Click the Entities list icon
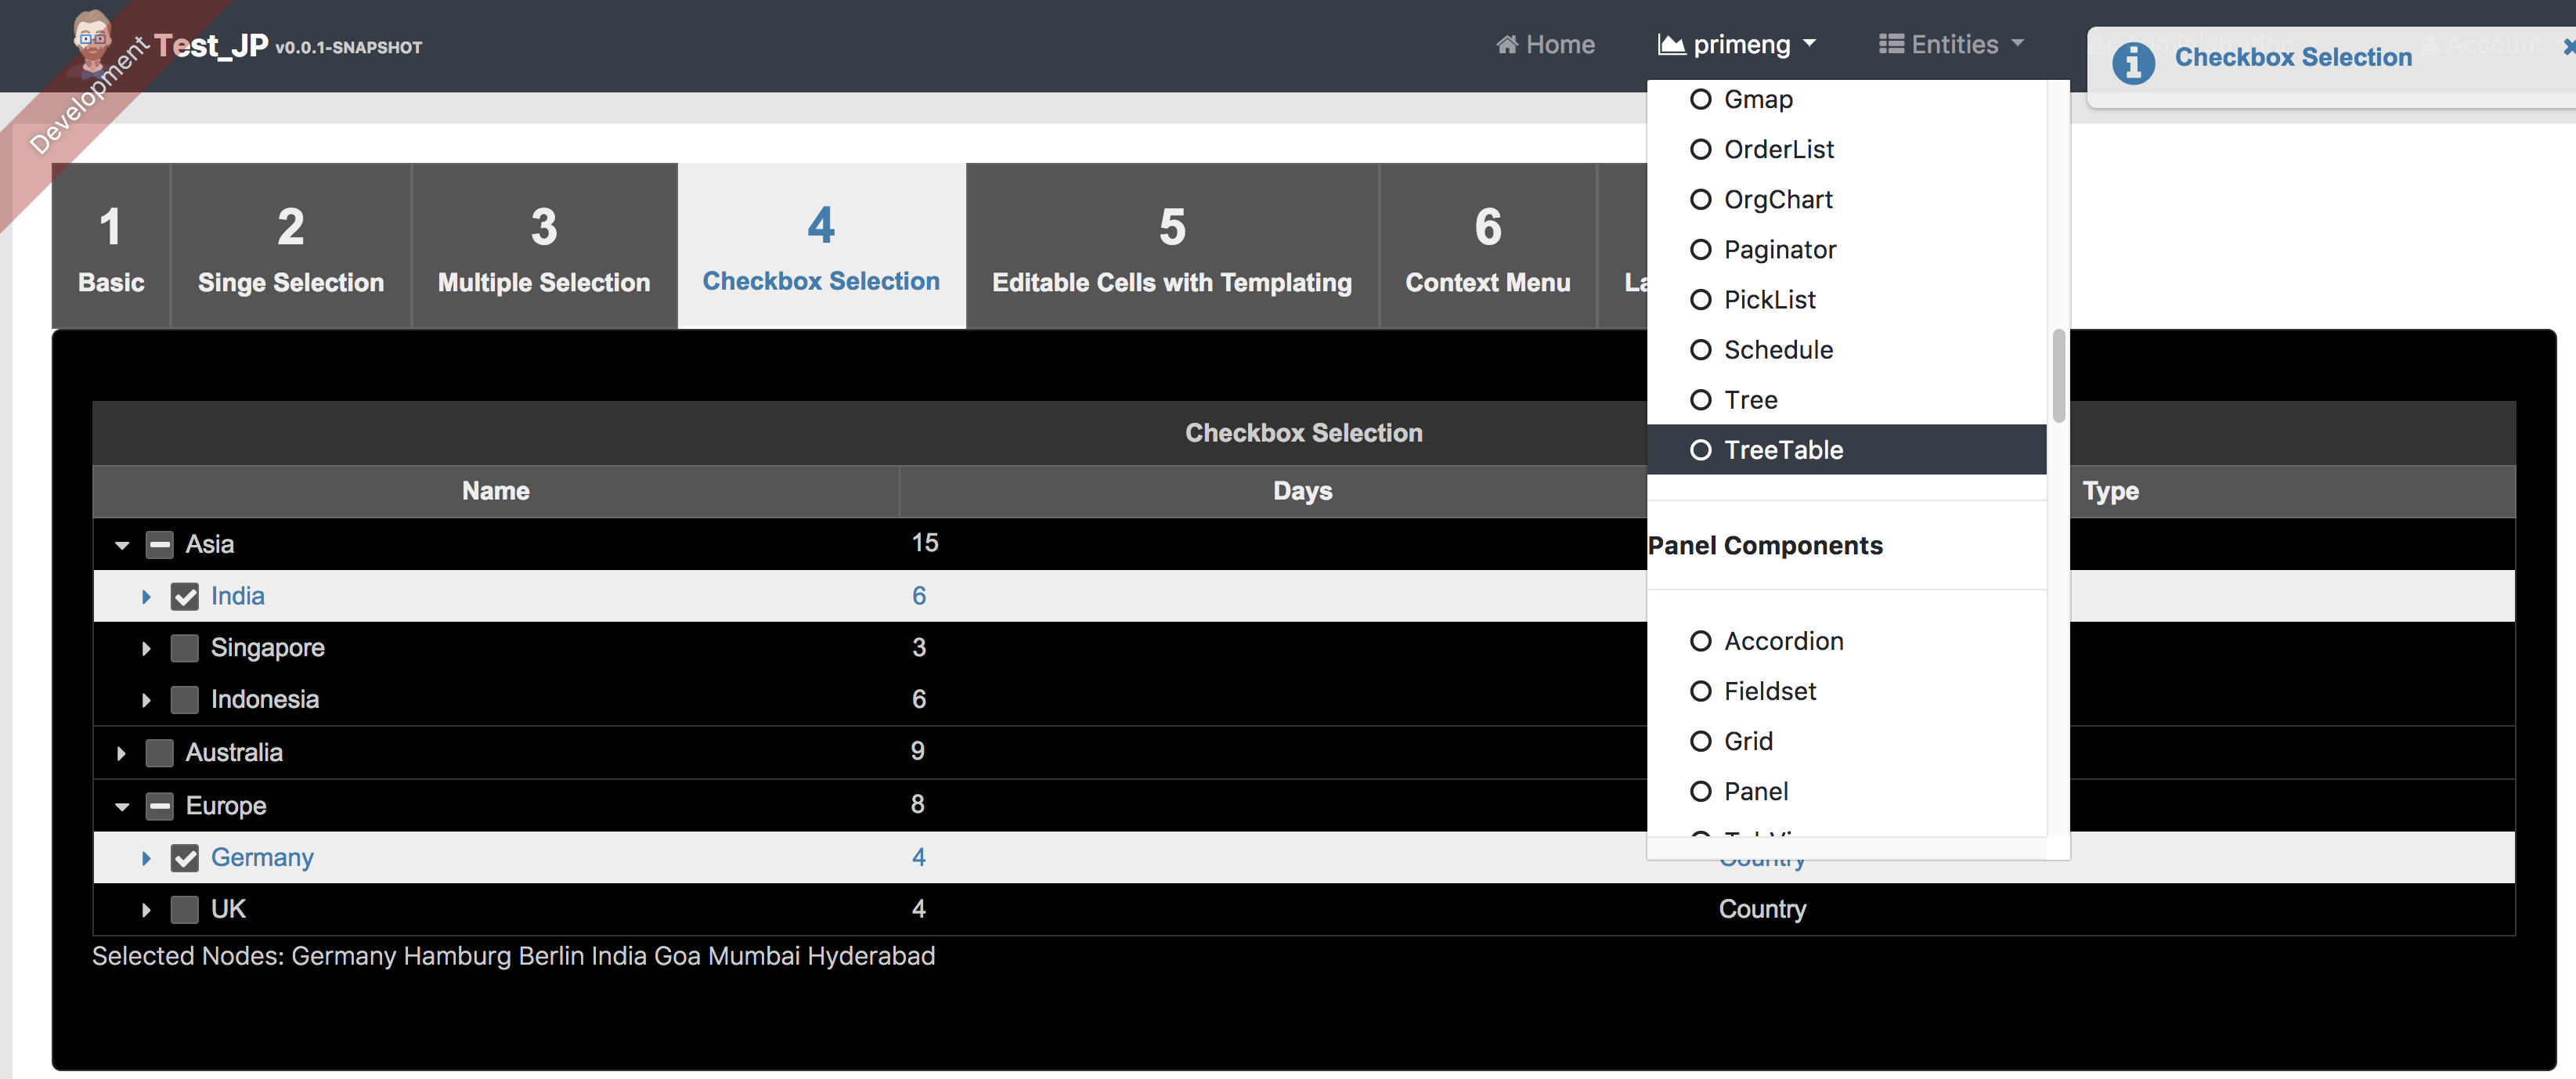This screenshot has height=1079, width=2576. point(1890,45)
